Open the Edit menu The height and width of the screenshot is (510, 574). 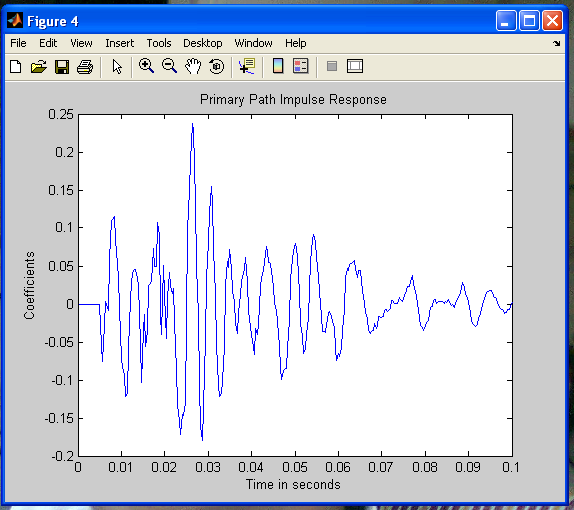pyautogui.click(x=48, y=43)
